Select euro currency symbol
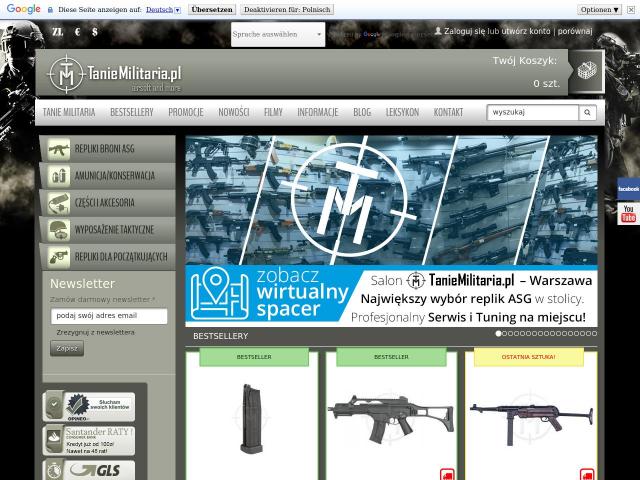This screenshot has width=640, height=480. 78,31
